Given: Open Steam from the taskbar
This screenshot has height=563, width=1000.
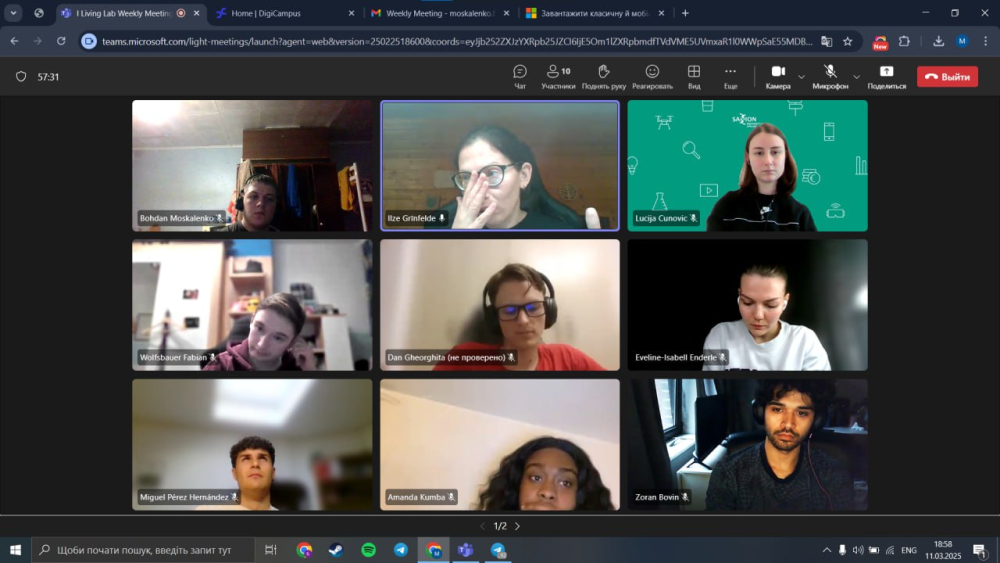Looking at the screenshot, I should [336, 550].
